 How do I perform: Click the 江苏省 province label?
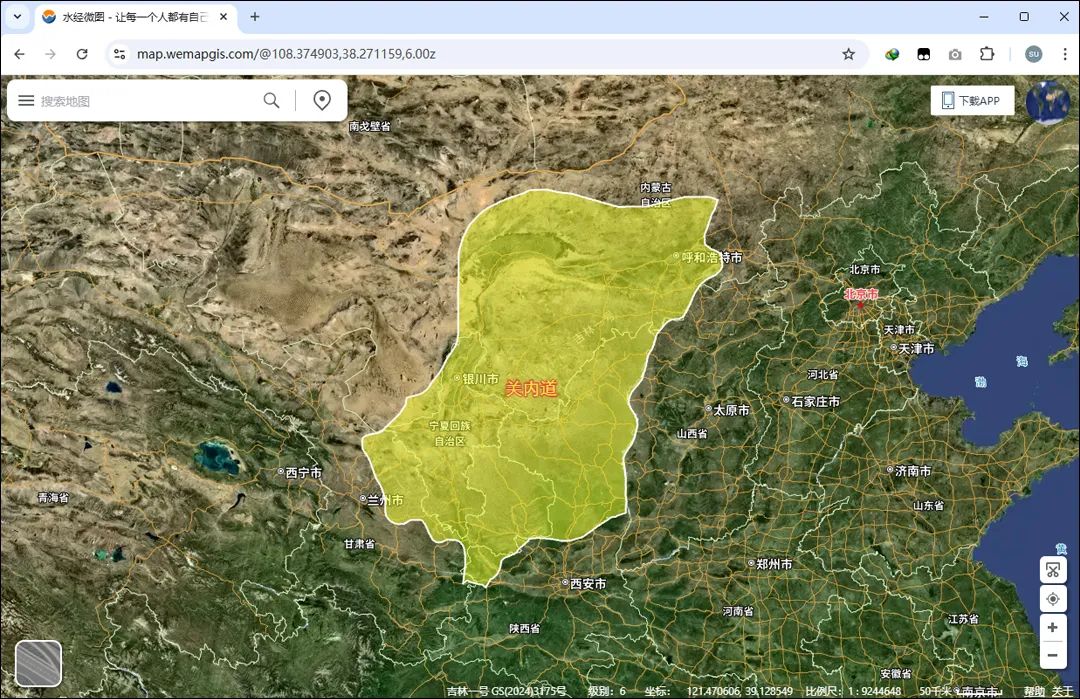point(963,618)
